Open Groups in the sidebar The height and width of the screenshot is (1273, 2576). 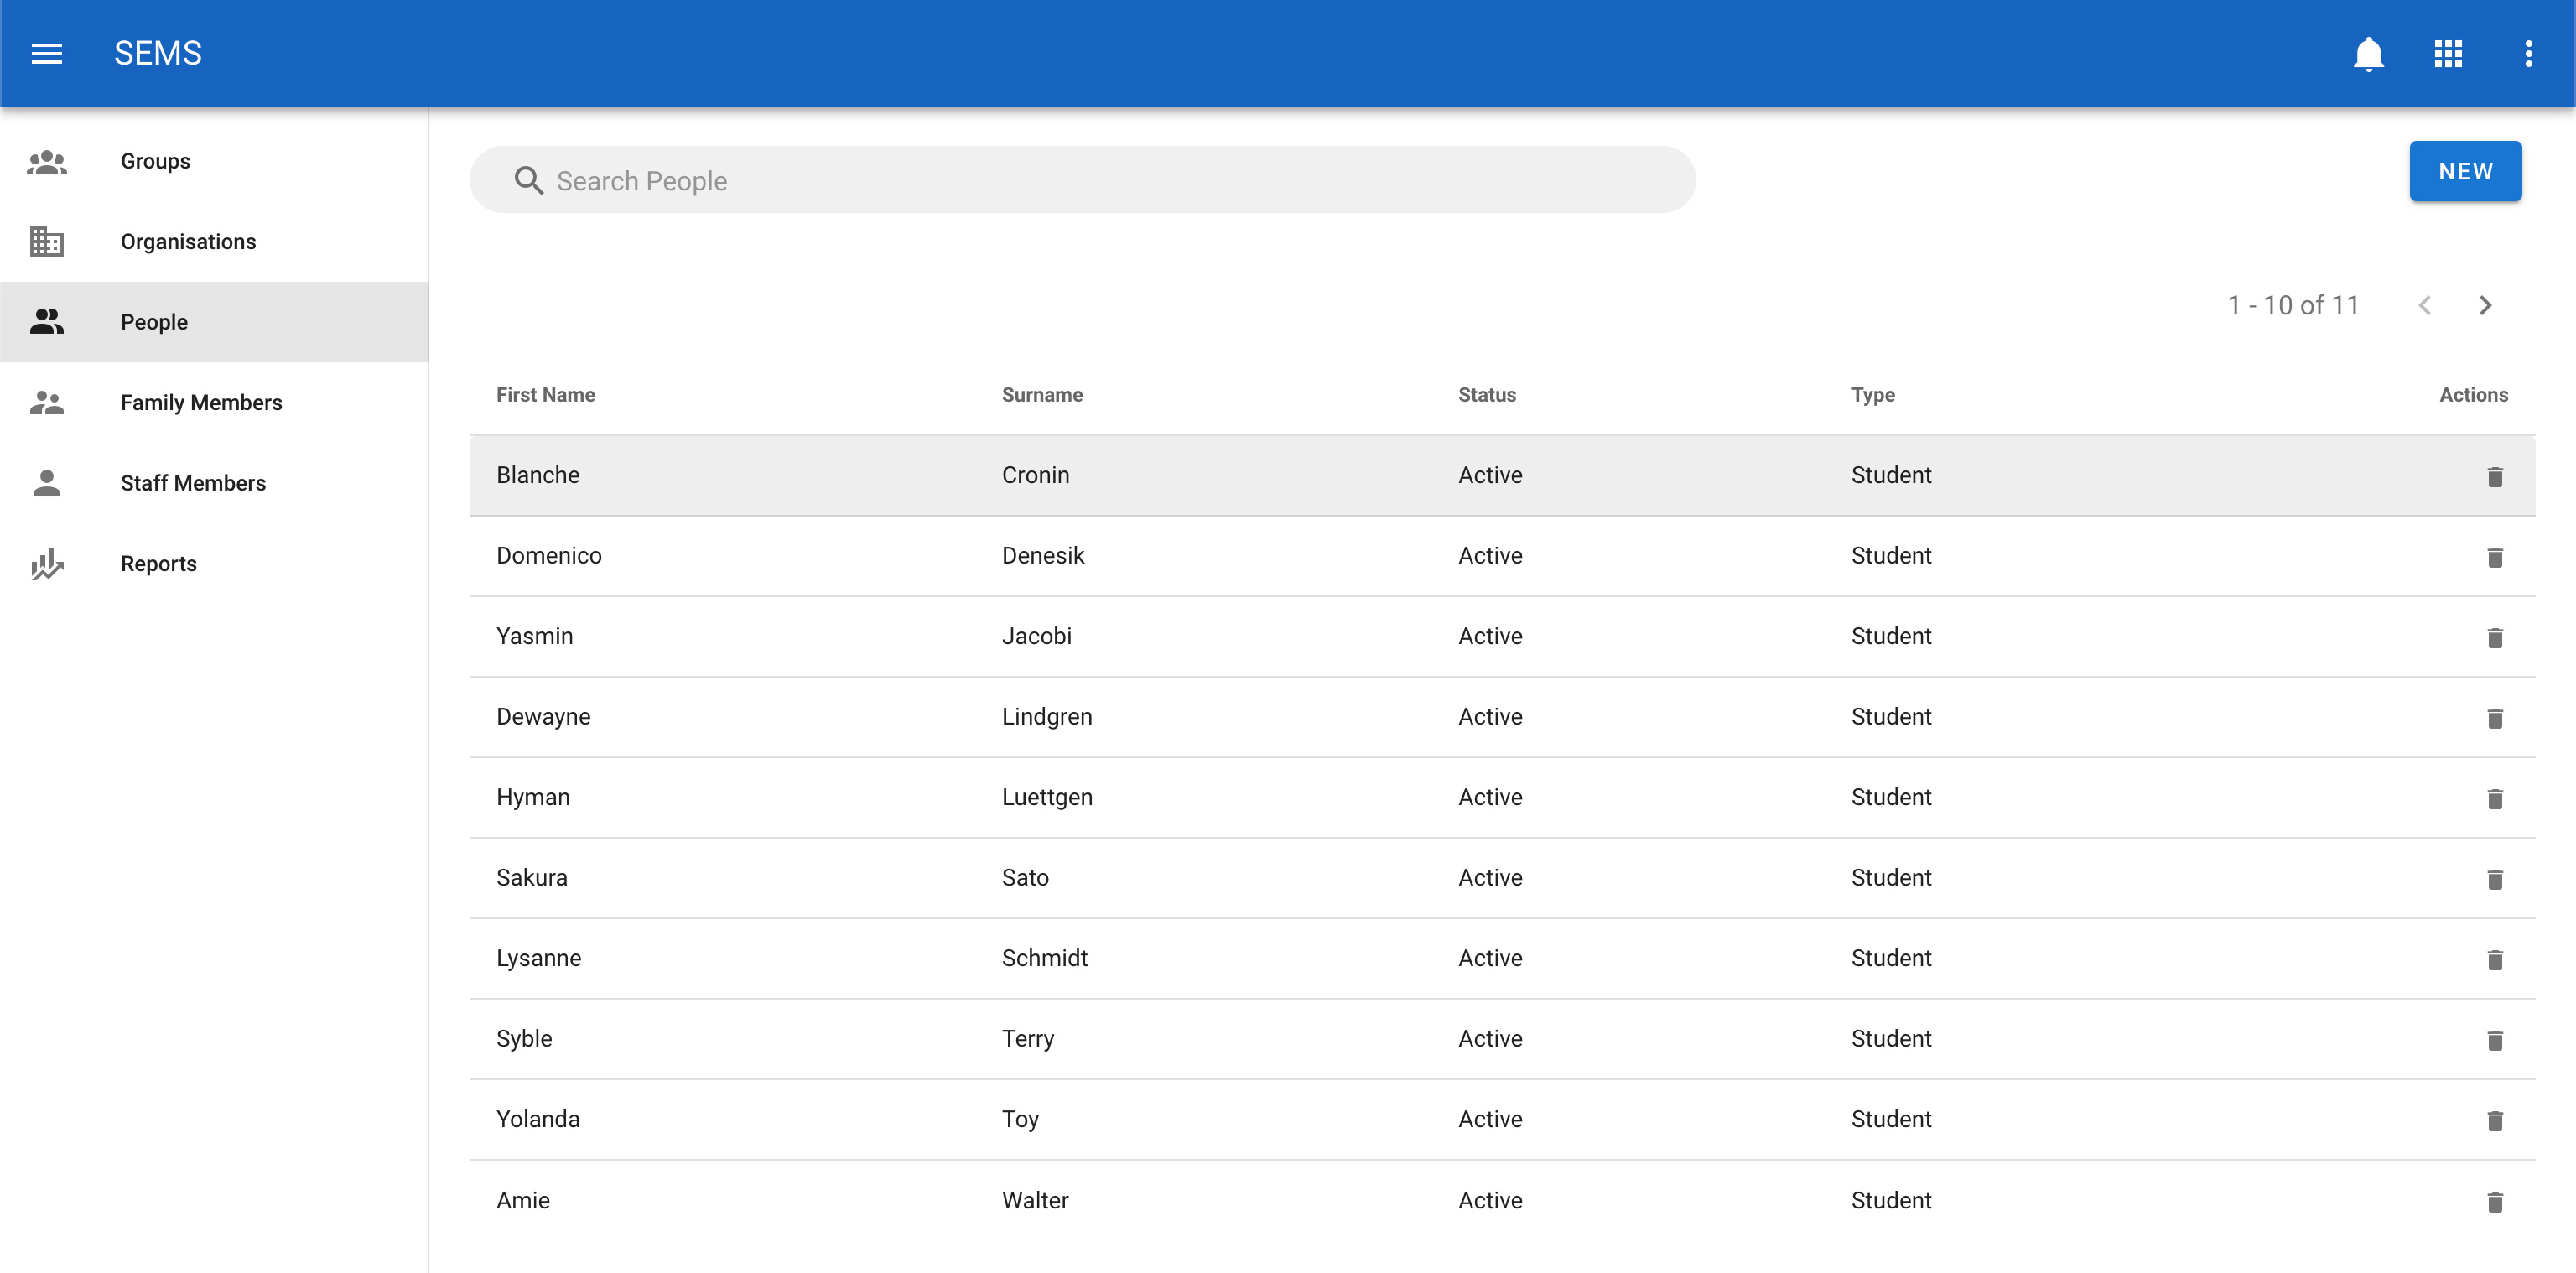tap(155, 161)
